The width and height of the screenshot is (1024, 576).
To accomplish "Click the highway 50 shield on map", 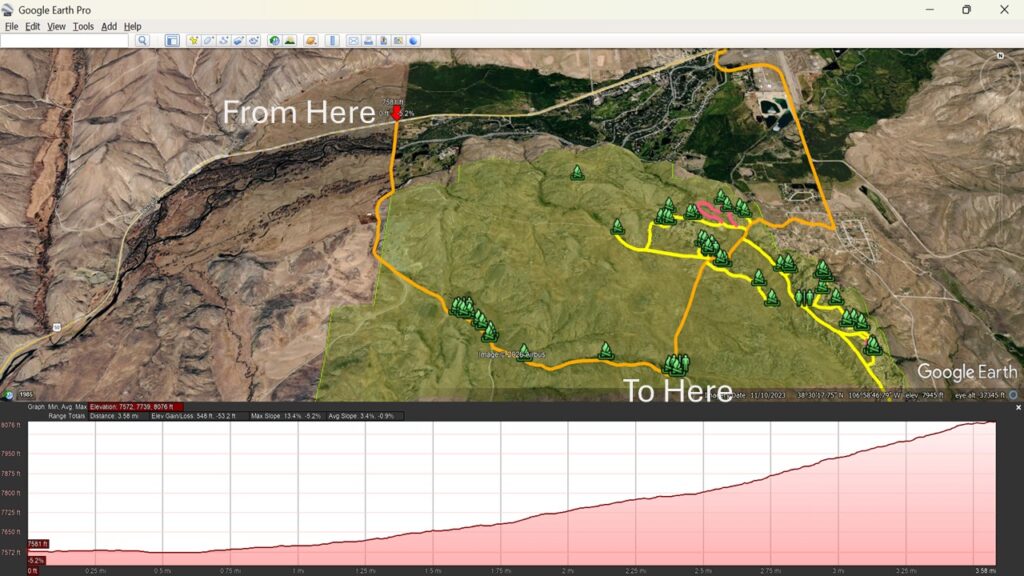I will click(x=57, y=327).
